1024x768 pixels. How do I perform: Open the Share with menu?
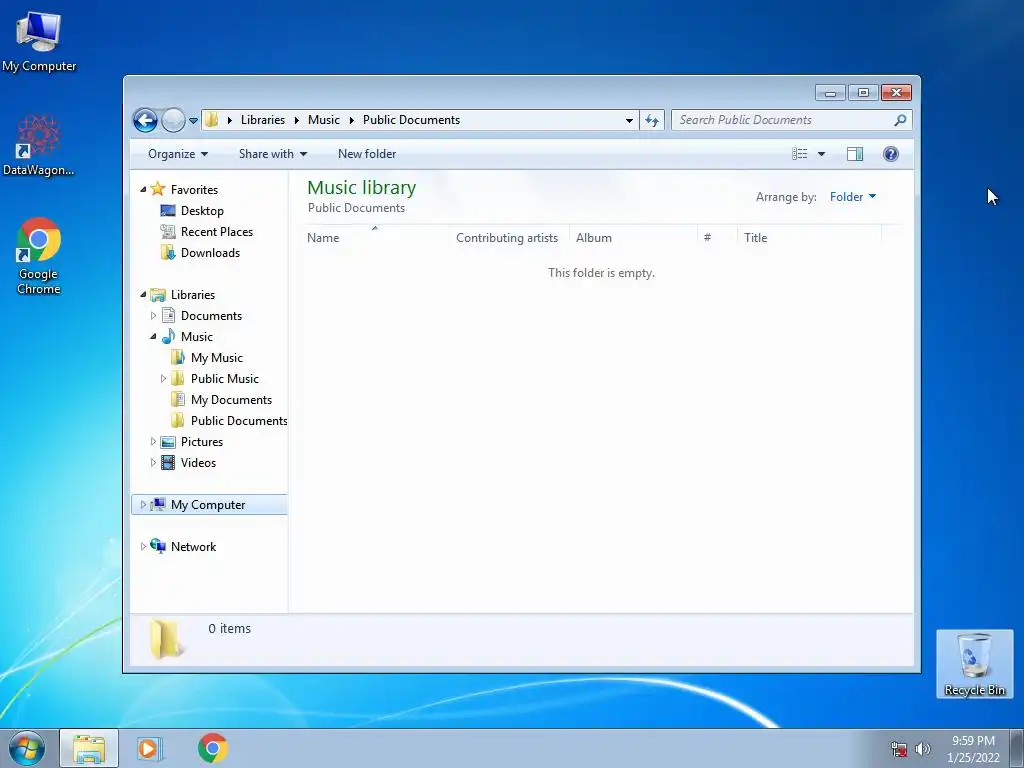tap(272, 154)
